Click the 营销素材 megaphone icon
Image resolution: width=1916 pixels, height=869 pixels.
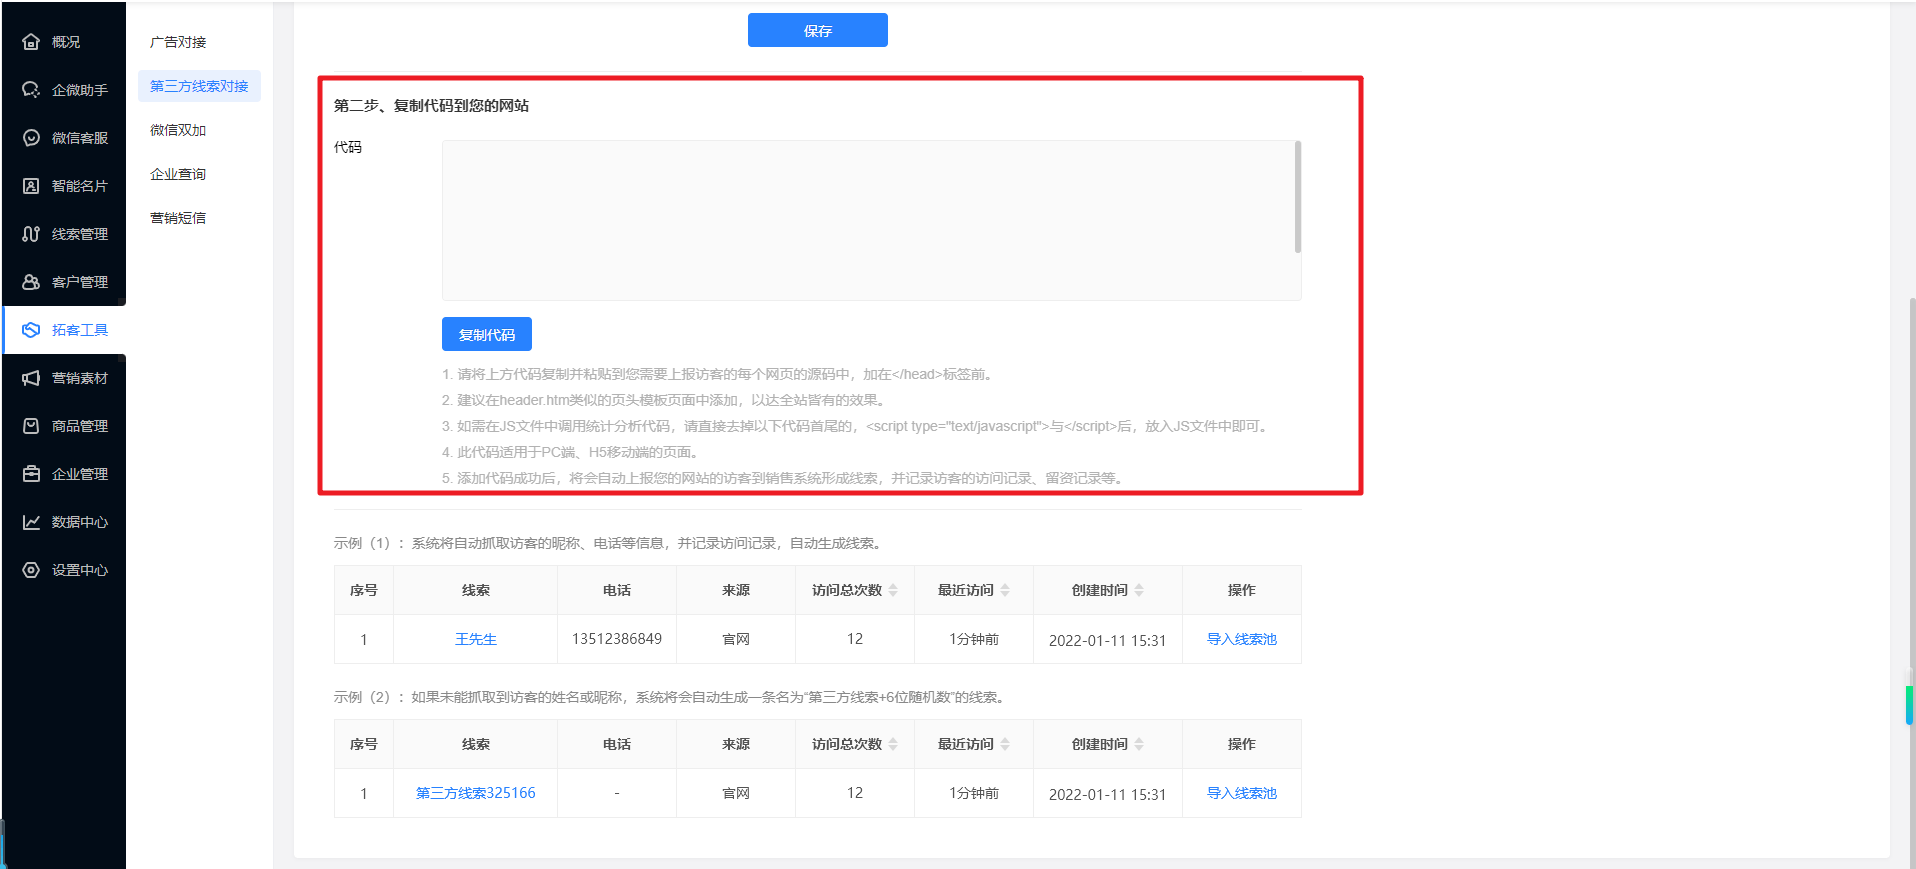[x=31, y=378]
